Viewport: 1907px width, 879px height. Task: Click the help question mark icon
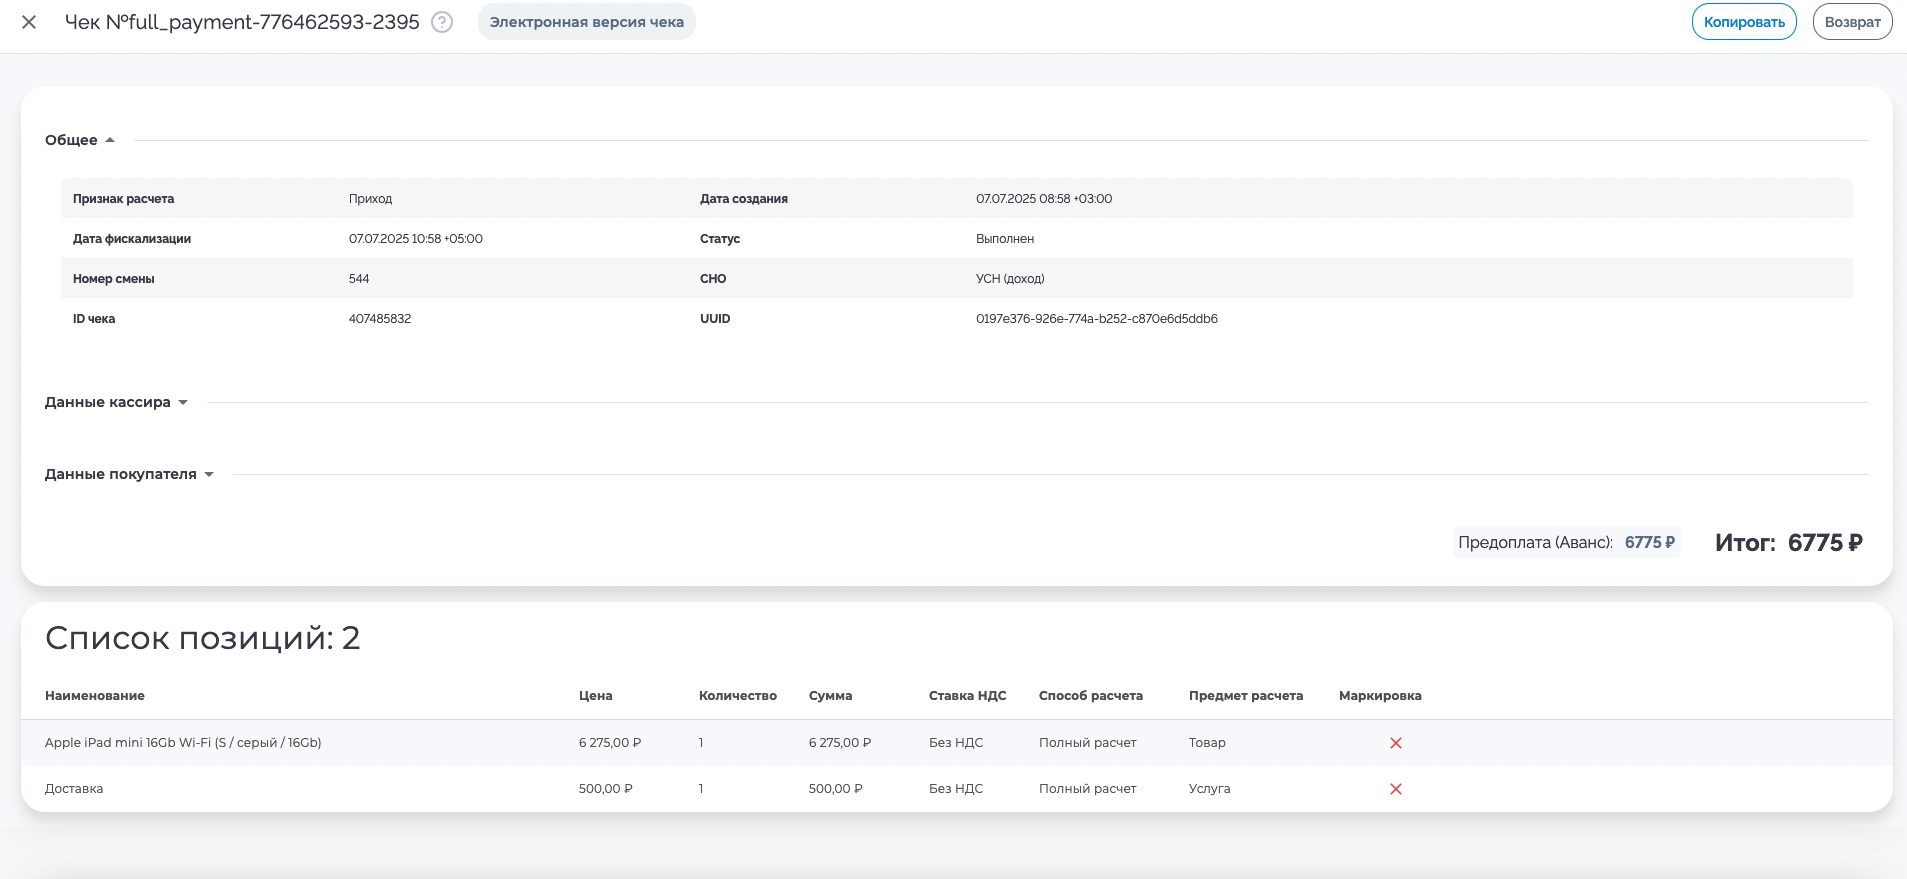442,22
